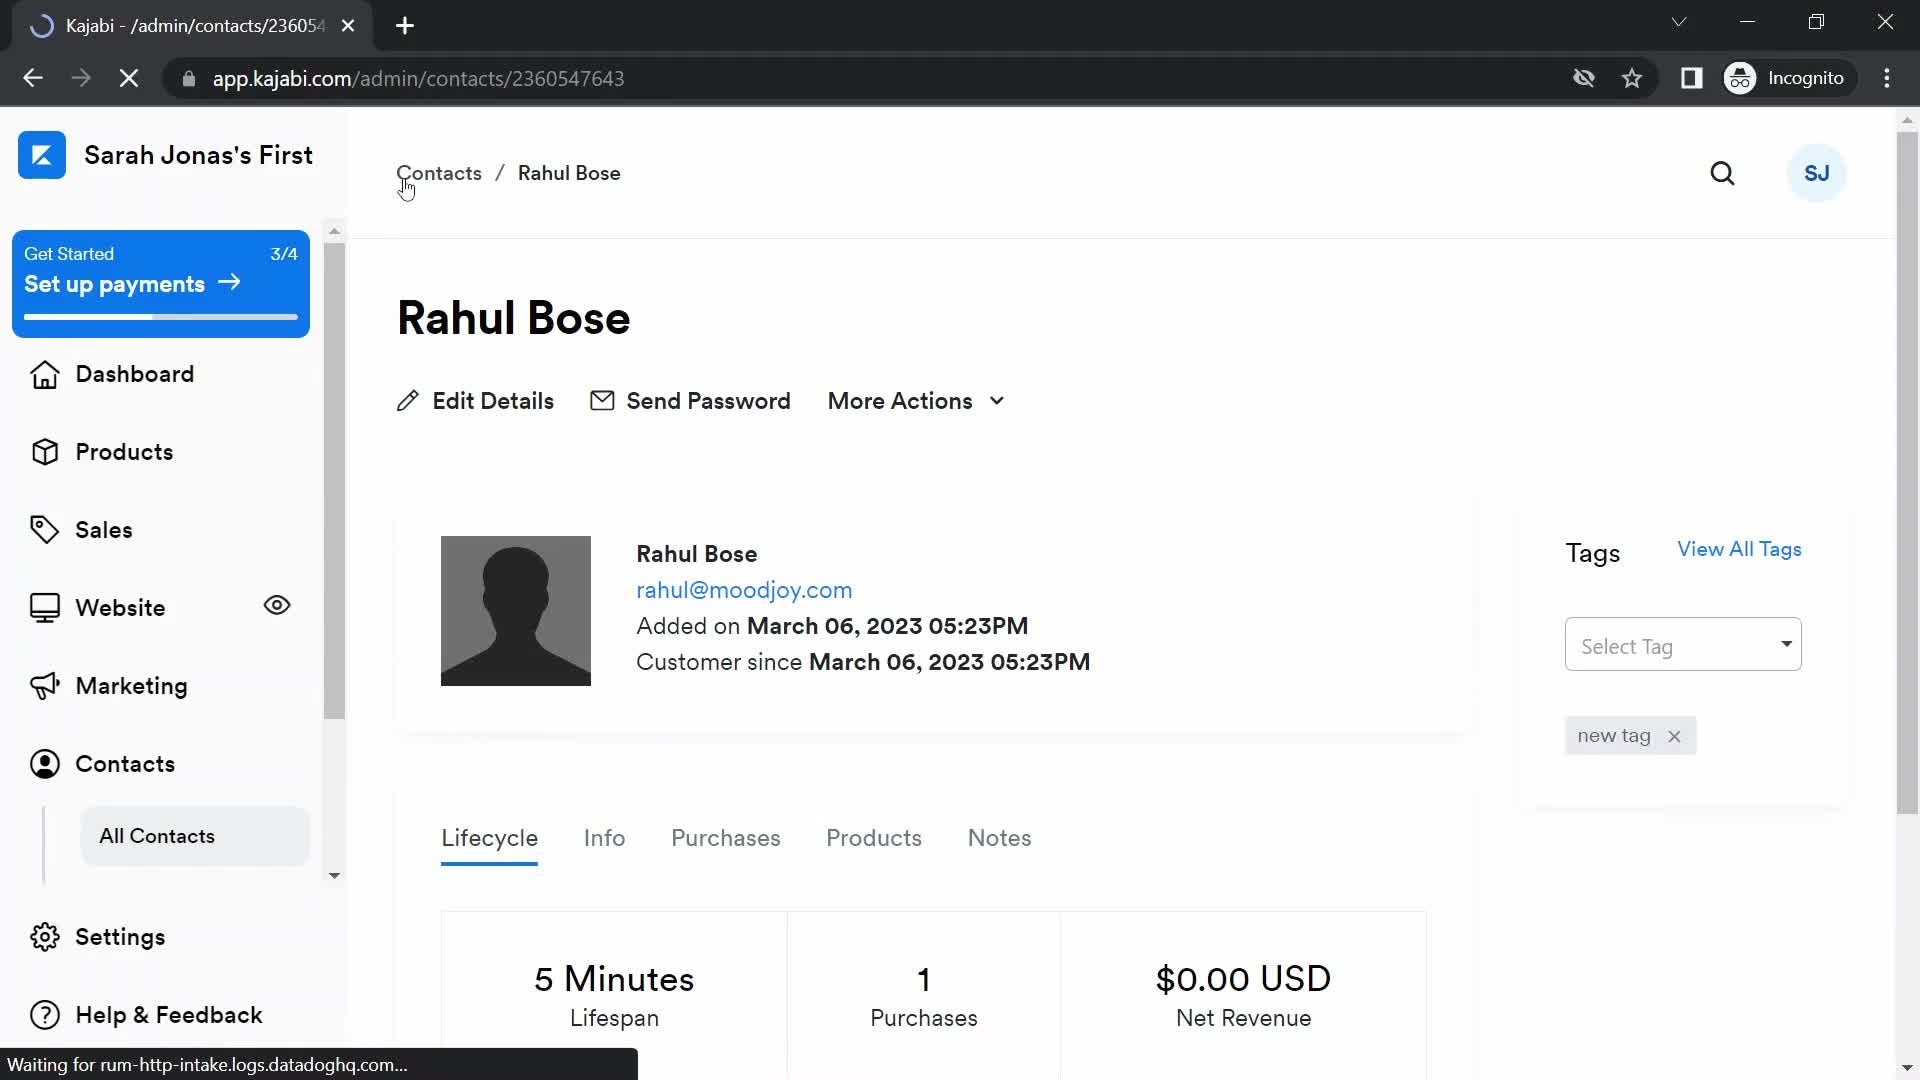The image size is (1920, 1080).
Task: Expand the More Actions dropdown
Action: 915,401
